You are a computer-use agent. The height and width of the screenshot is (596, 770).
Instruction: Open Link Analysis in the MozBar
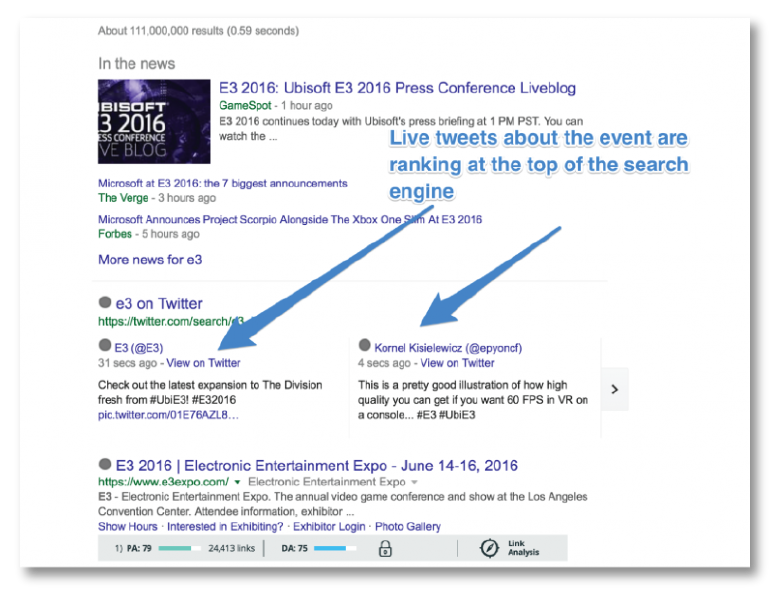[523, 548]
